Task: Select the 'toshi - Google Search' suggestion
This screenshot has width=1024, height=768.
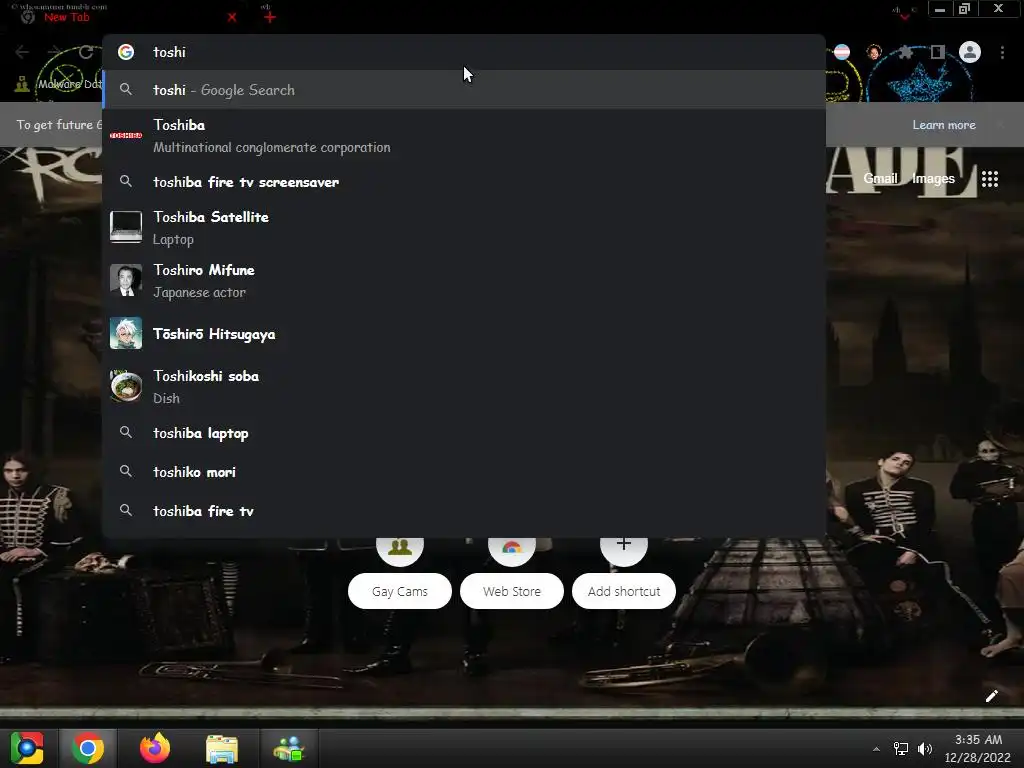Action: (464, 89)
